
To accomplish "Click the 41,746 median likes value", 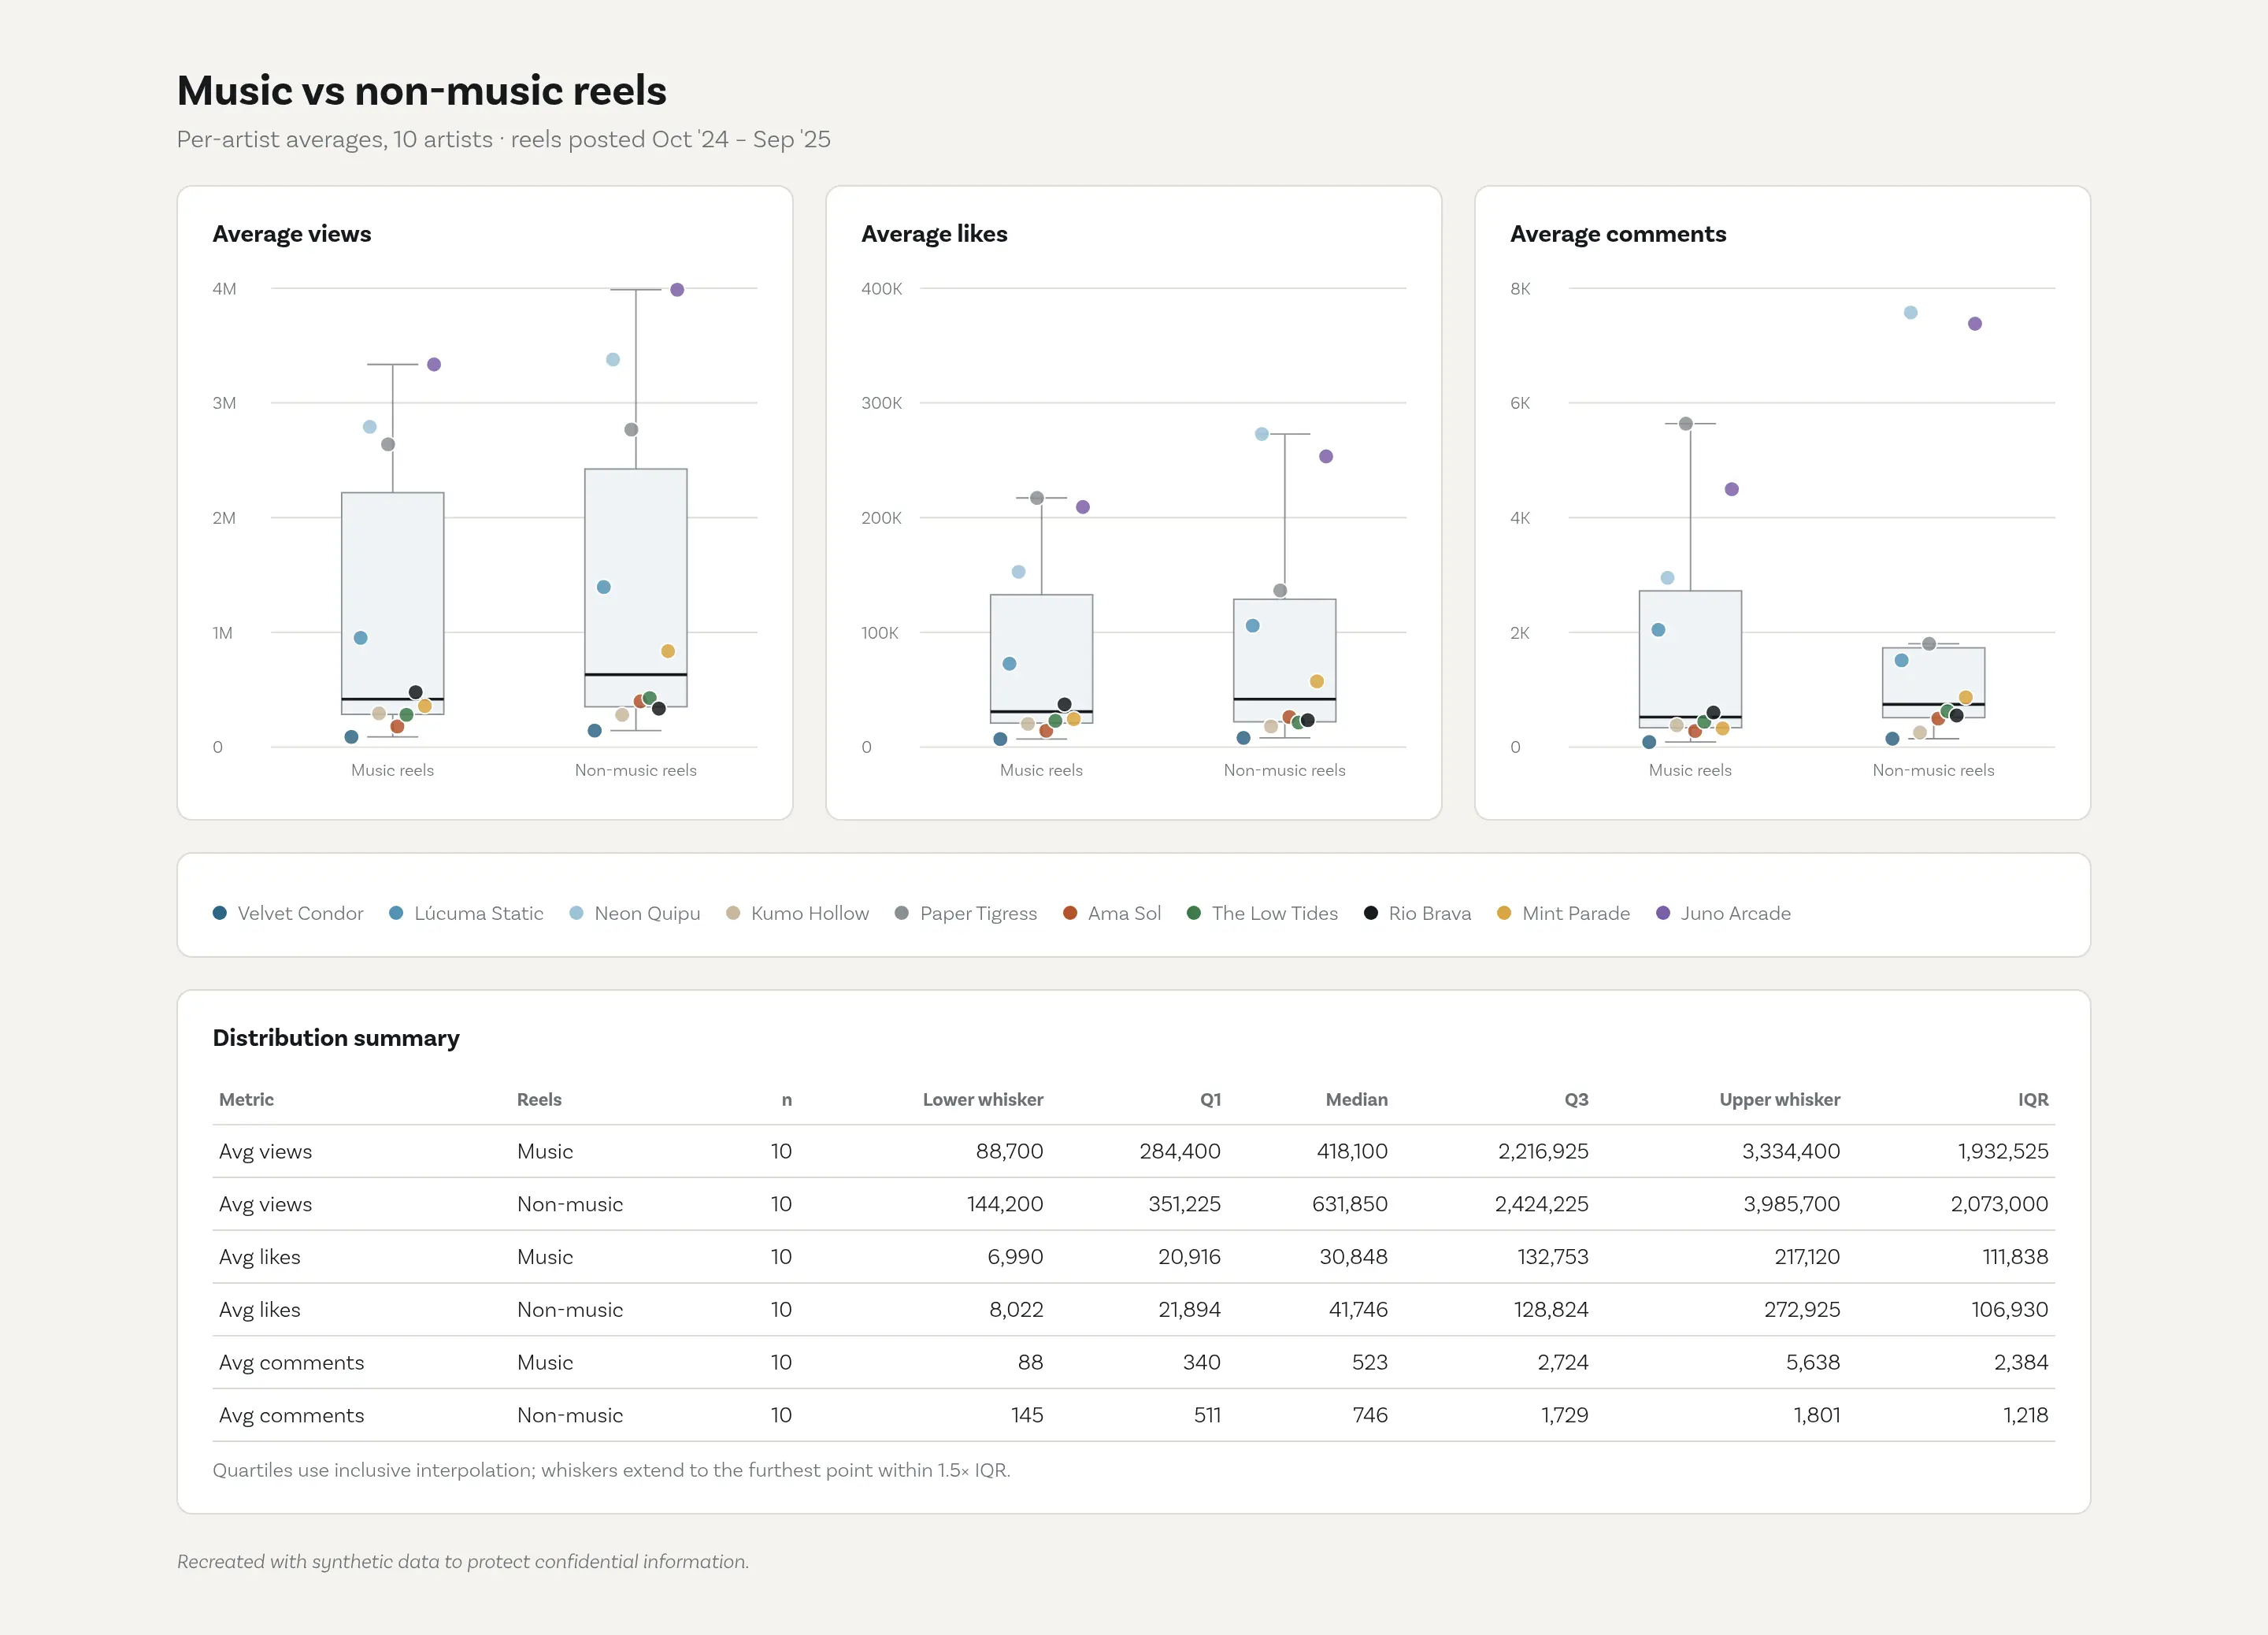I will (1358, 1310).
